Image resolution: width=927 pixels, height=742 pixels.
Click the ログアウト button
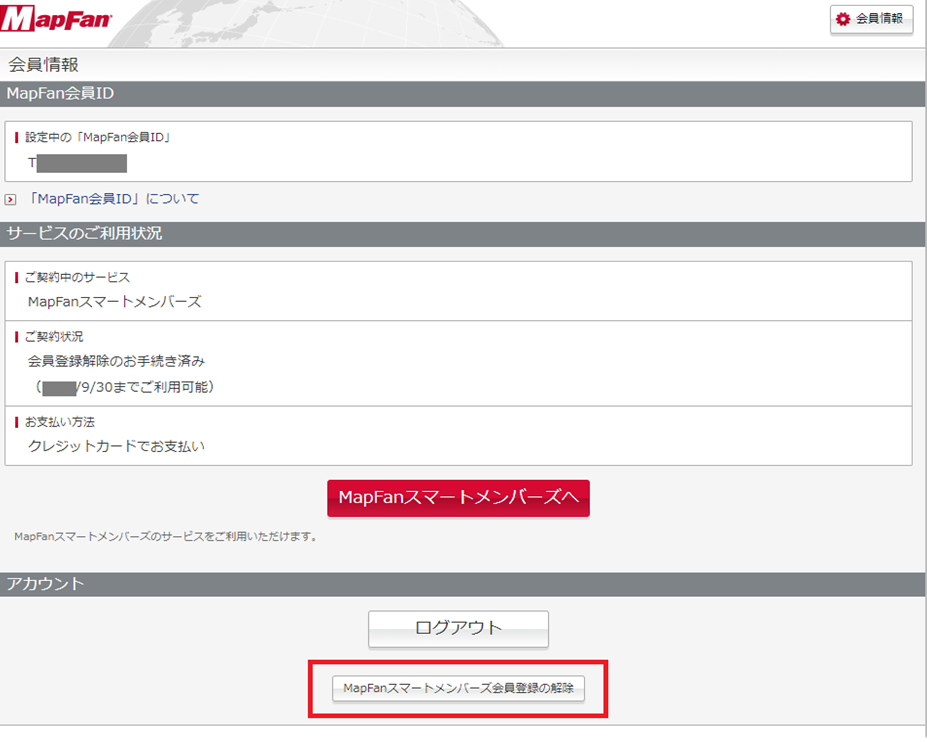(x=458, y=628)
